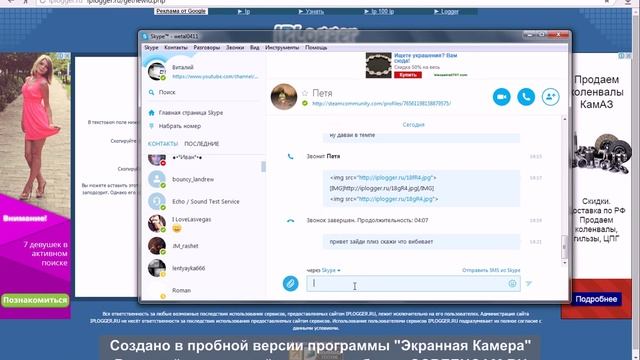640x360 pixels.
Task: Click the ended-call icon beside Звонок завершен
Action: coord(290,220)
